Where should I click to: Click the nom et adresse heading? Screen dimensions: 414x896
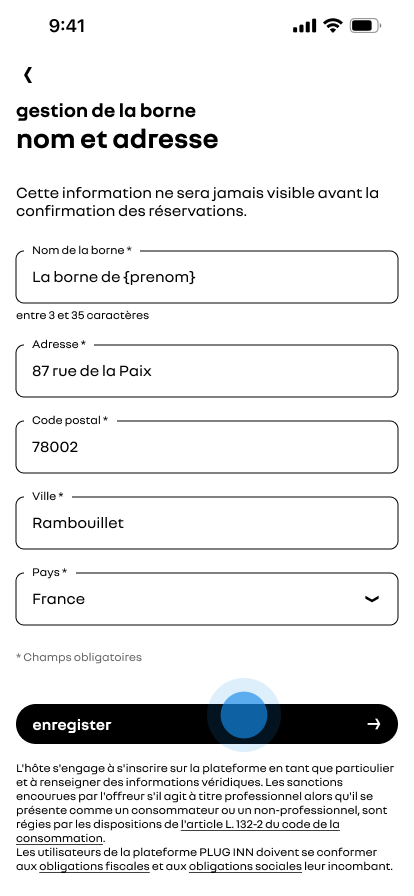117,139
